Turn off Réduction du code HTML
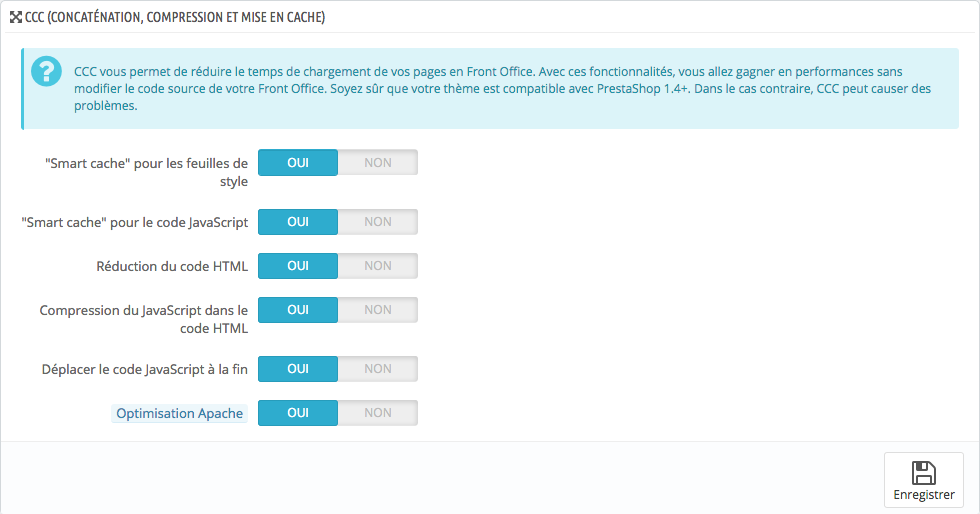 point(378,266)
